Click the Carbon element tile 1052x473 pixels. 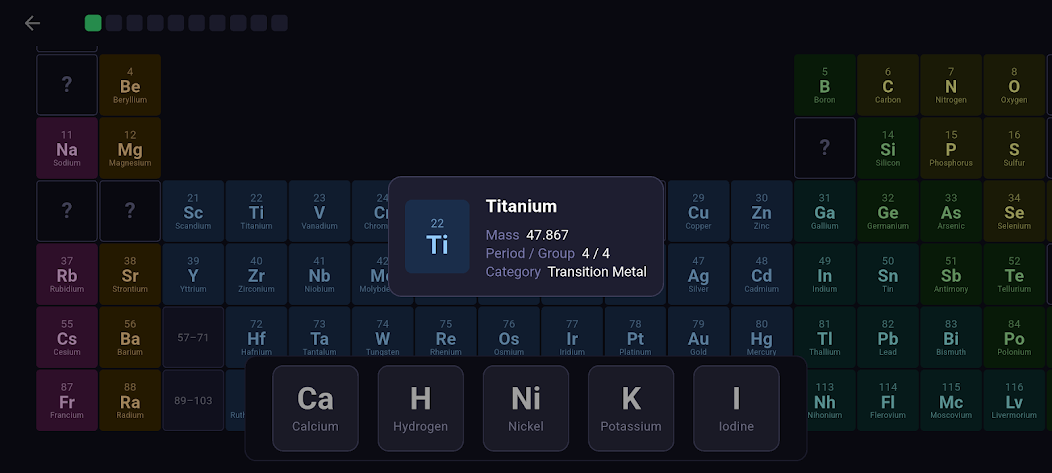(x=888, y=85)
